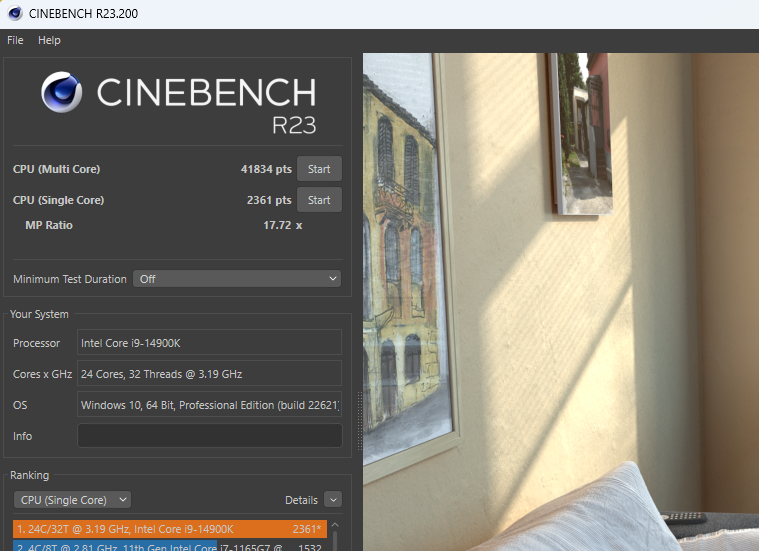This screenshot has width=759, height=551.
Task: Open the CPU (Single Core) ranking dropdown
Action: pyautogui.click(x=72, y=499)
